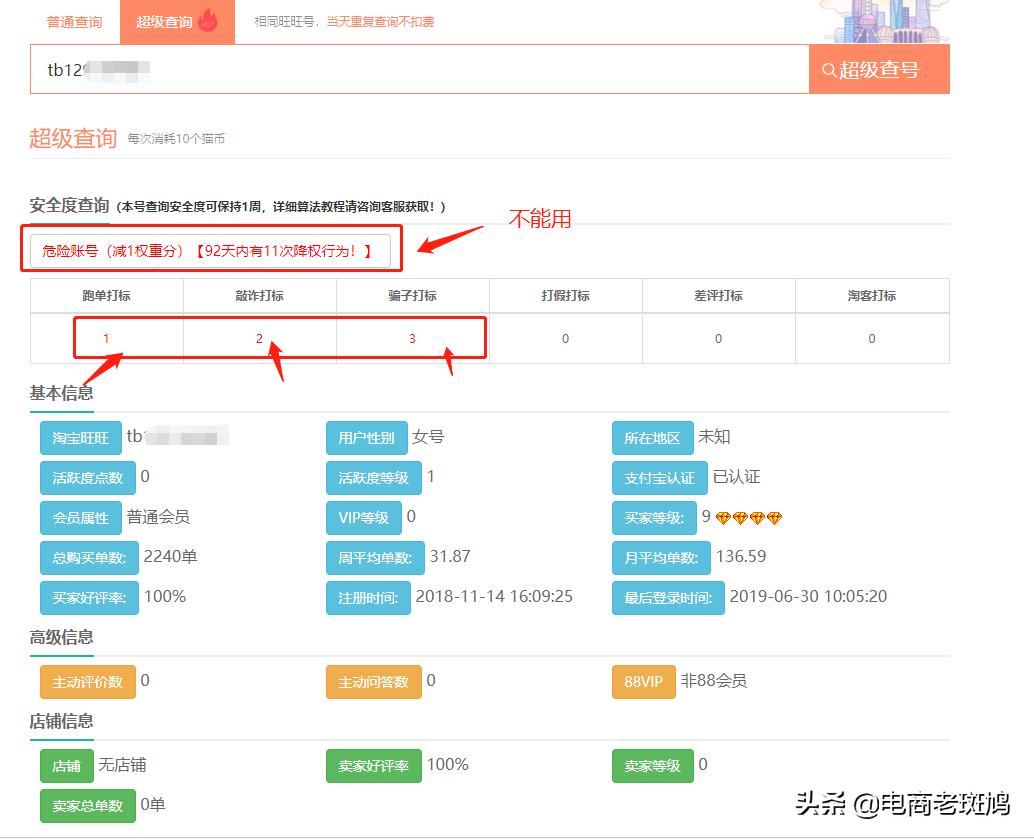This screenshot has height=840, width=1034.
Task: Click the blue 淘宝旺旺 badge
Action: tap(80, 437)
